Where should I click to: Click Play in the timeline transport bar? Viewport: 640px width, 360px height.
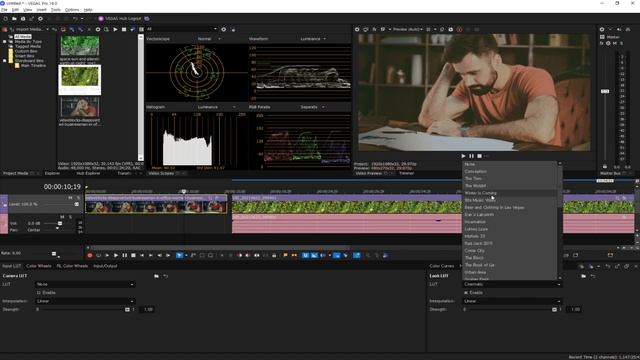(x=116, y=256)
